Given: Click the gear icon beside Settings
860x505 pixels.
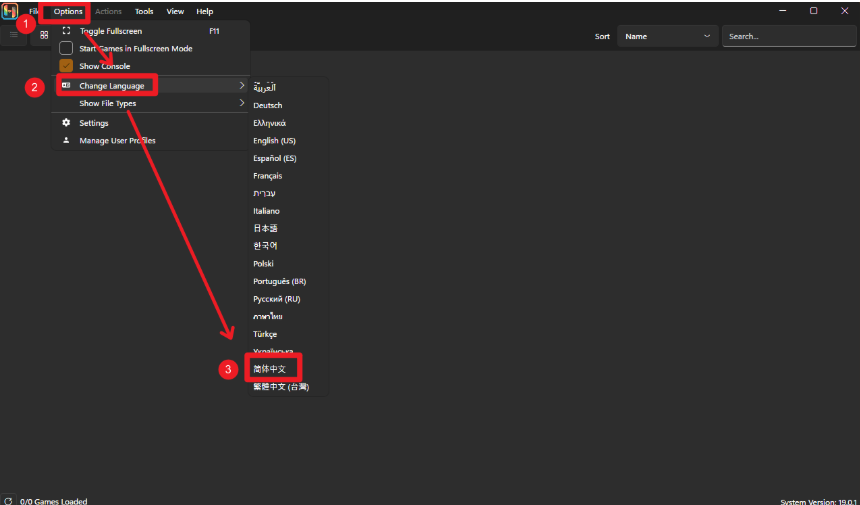Looking at the screenshot, I should pyautogui.click(x=66, y=123).
